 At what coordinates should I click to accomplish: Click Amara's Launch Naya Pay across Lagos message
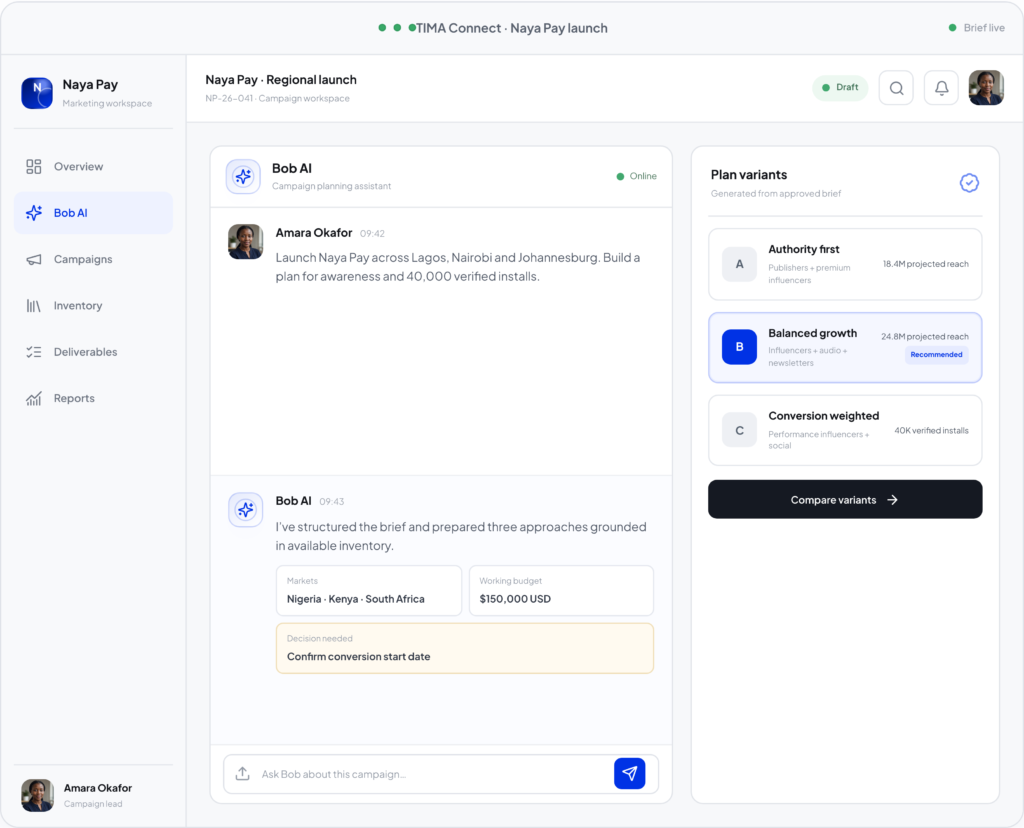(x=458, y=267)
